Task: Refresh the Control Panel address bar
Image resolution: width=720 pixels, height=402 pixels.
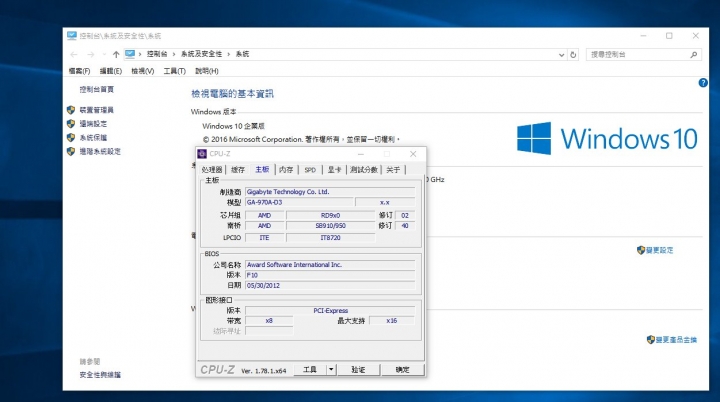Action: point(573,55)
